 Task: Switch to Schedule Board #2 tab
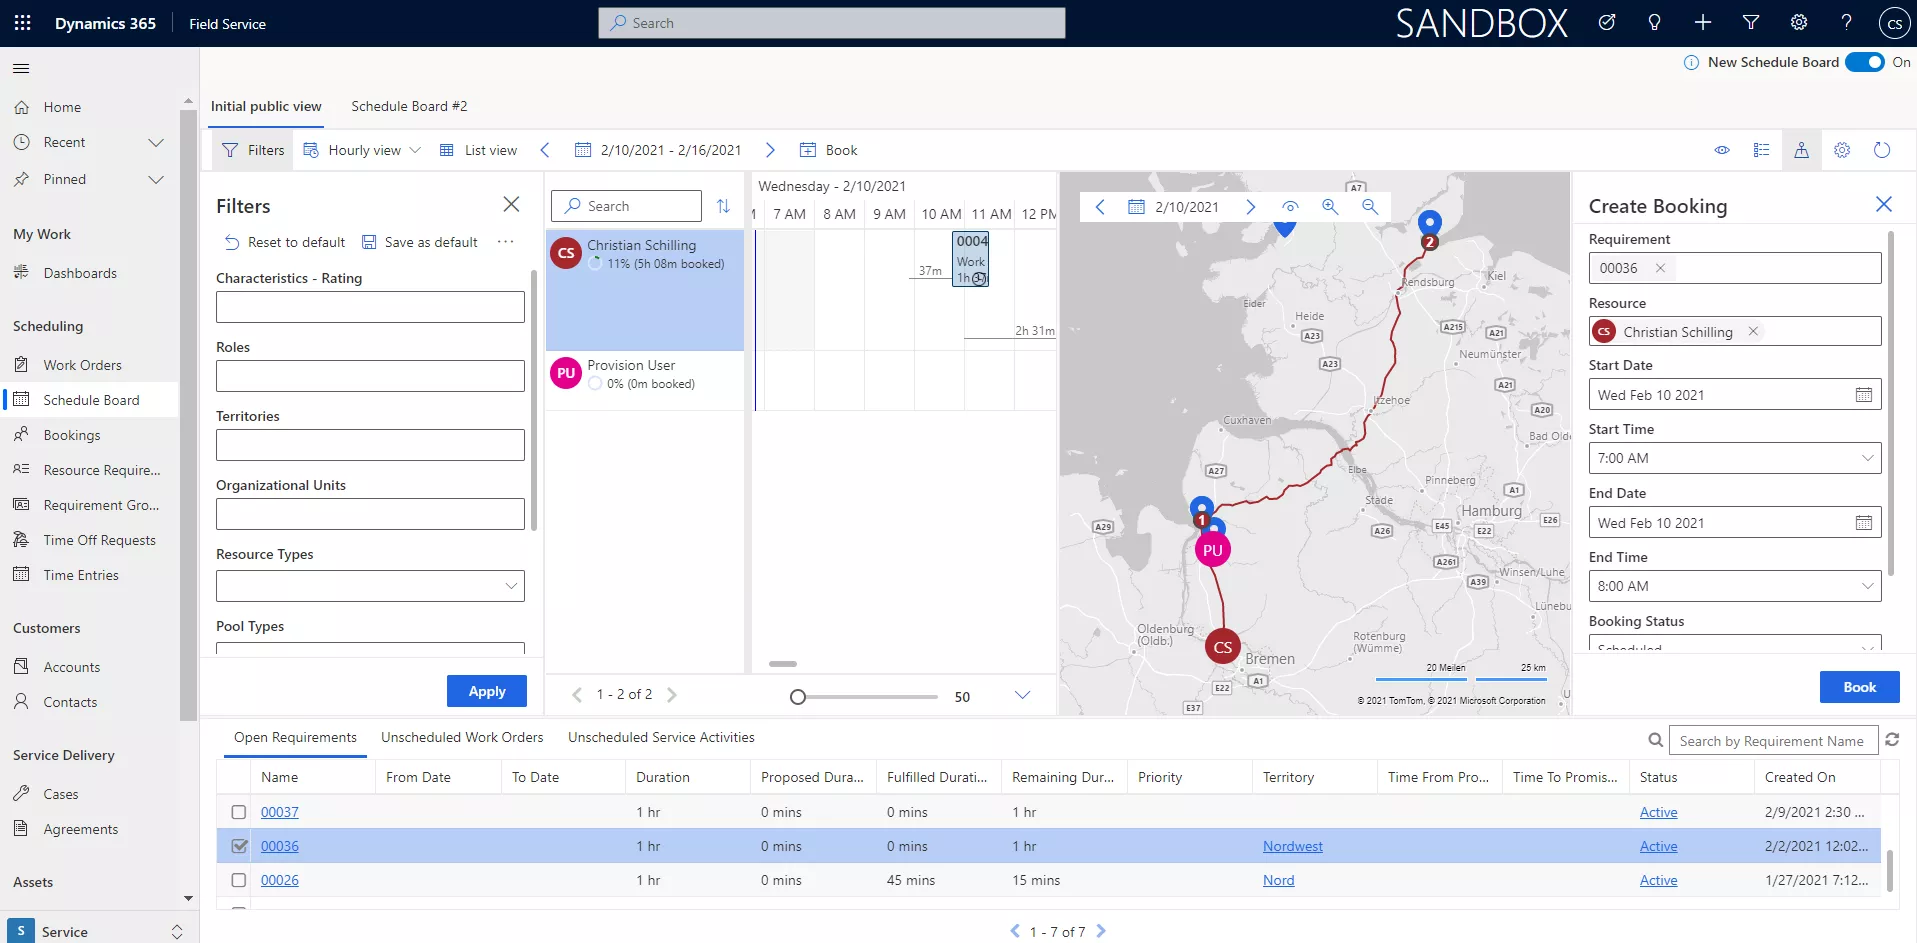click(409, 106)
